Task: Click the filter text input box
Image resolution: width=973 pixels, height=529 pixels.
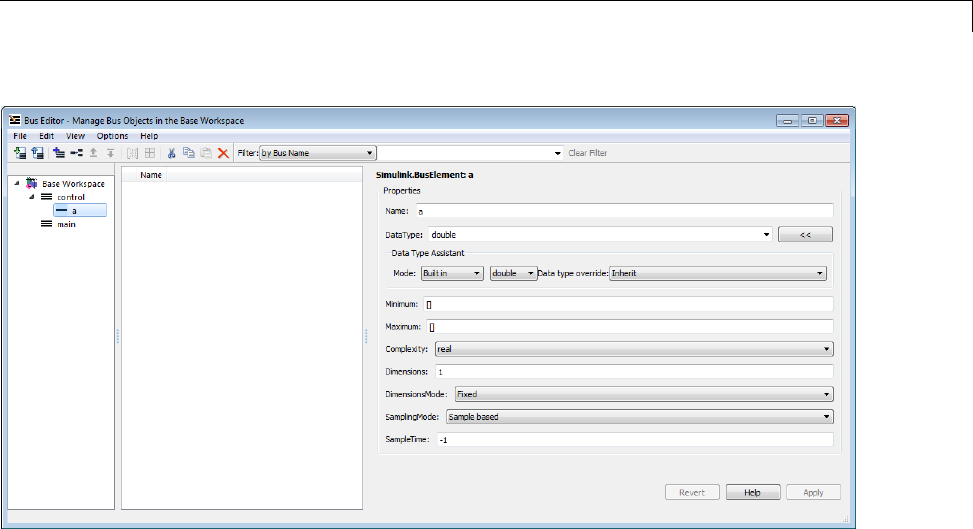Action: pos(464,153)
